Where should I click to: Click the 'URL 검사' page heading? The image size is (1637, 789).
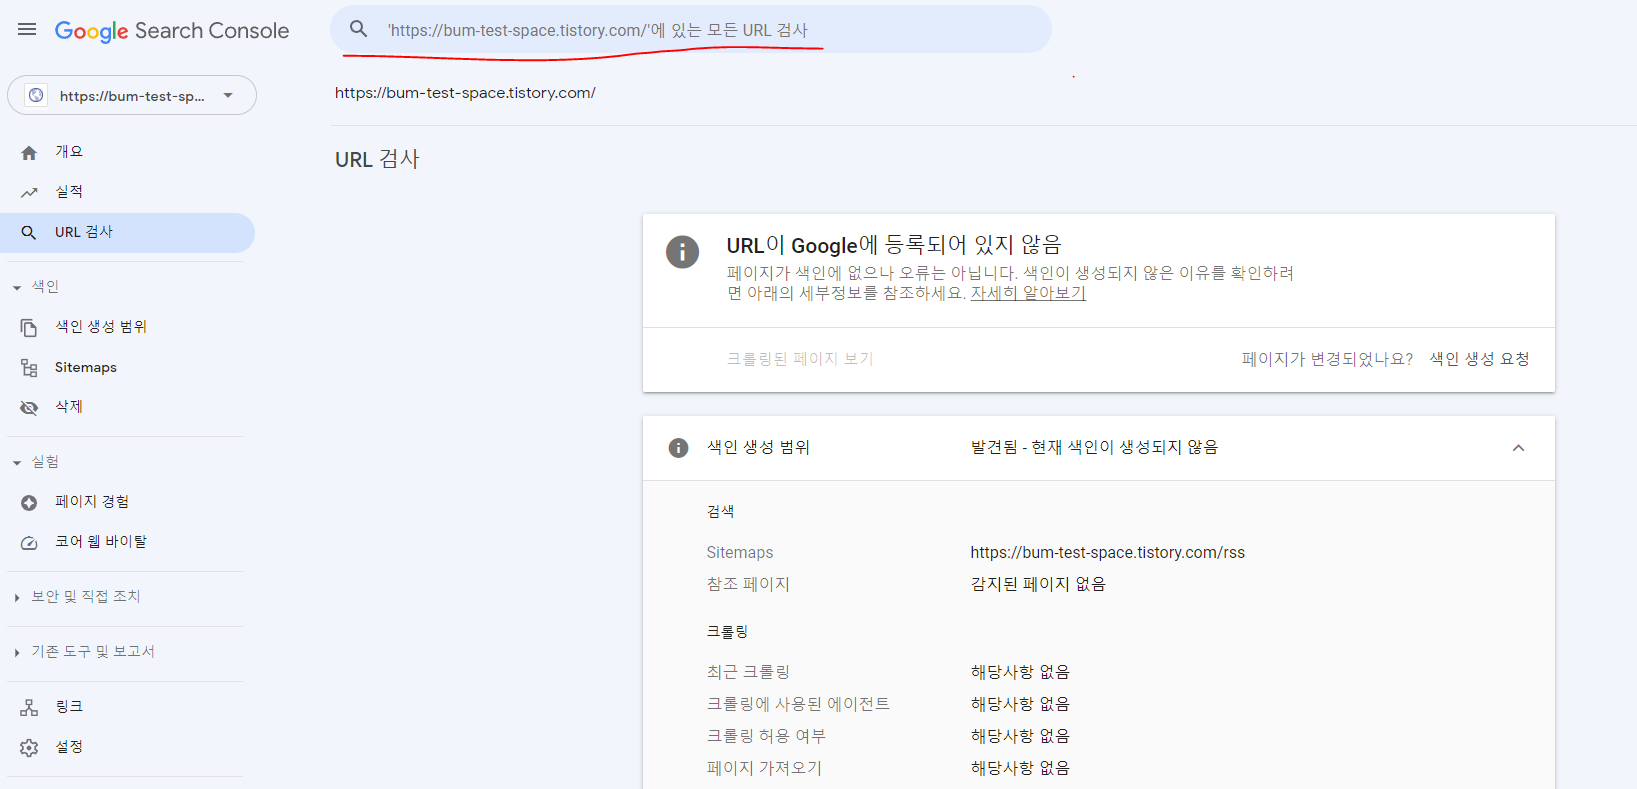[x=377, y=160]
